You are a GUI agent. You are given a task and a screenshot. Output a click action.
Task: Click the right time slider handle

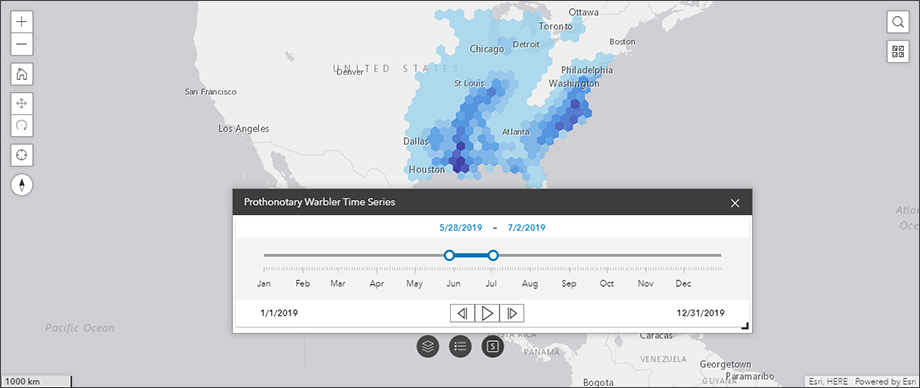(x=493, y=255)
